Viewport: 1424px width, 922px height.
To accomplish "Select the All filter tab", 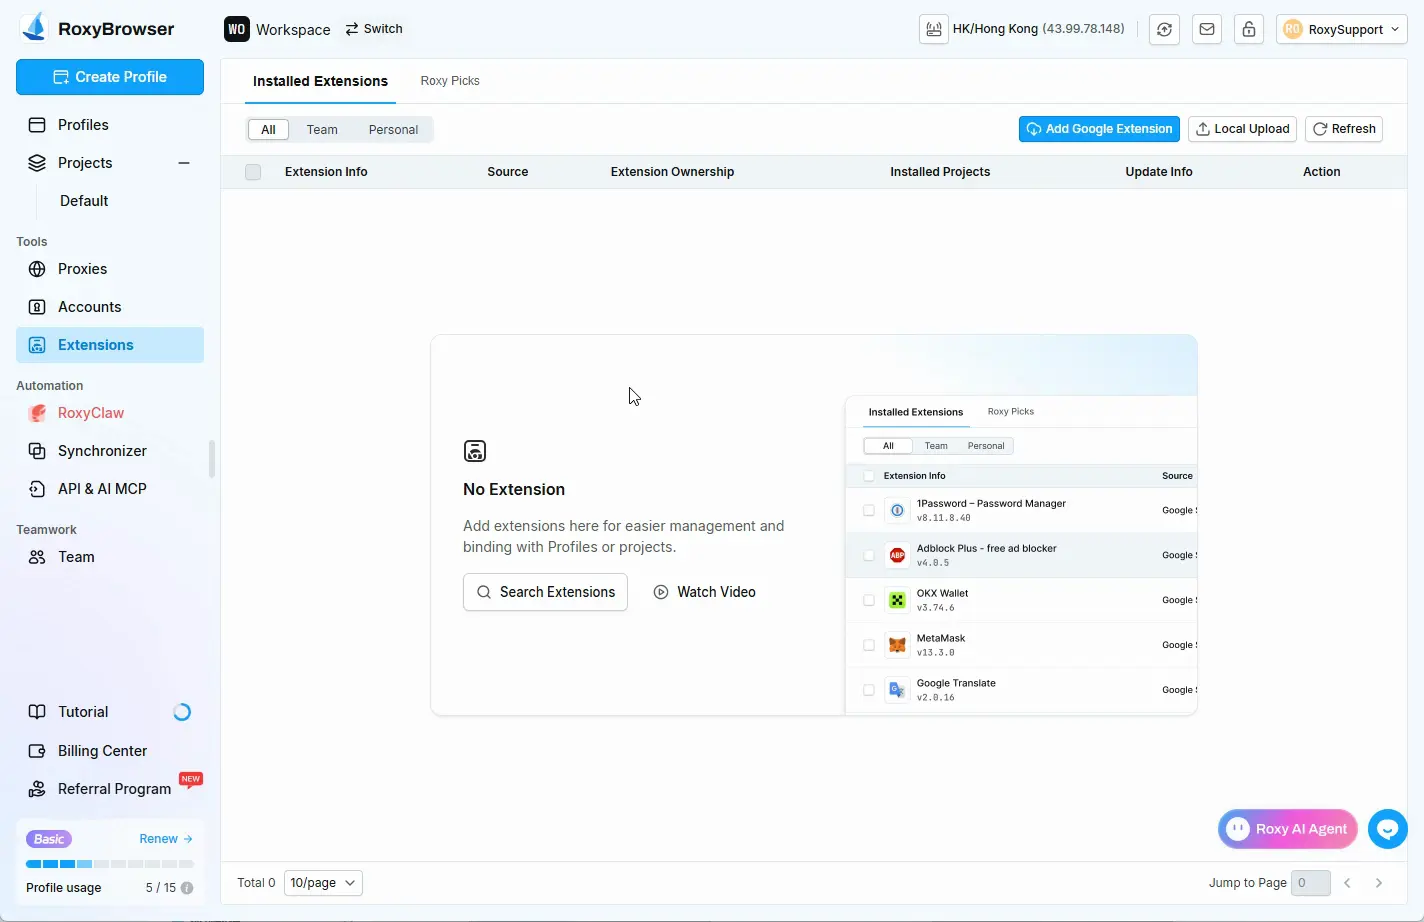I will (268, 130).
